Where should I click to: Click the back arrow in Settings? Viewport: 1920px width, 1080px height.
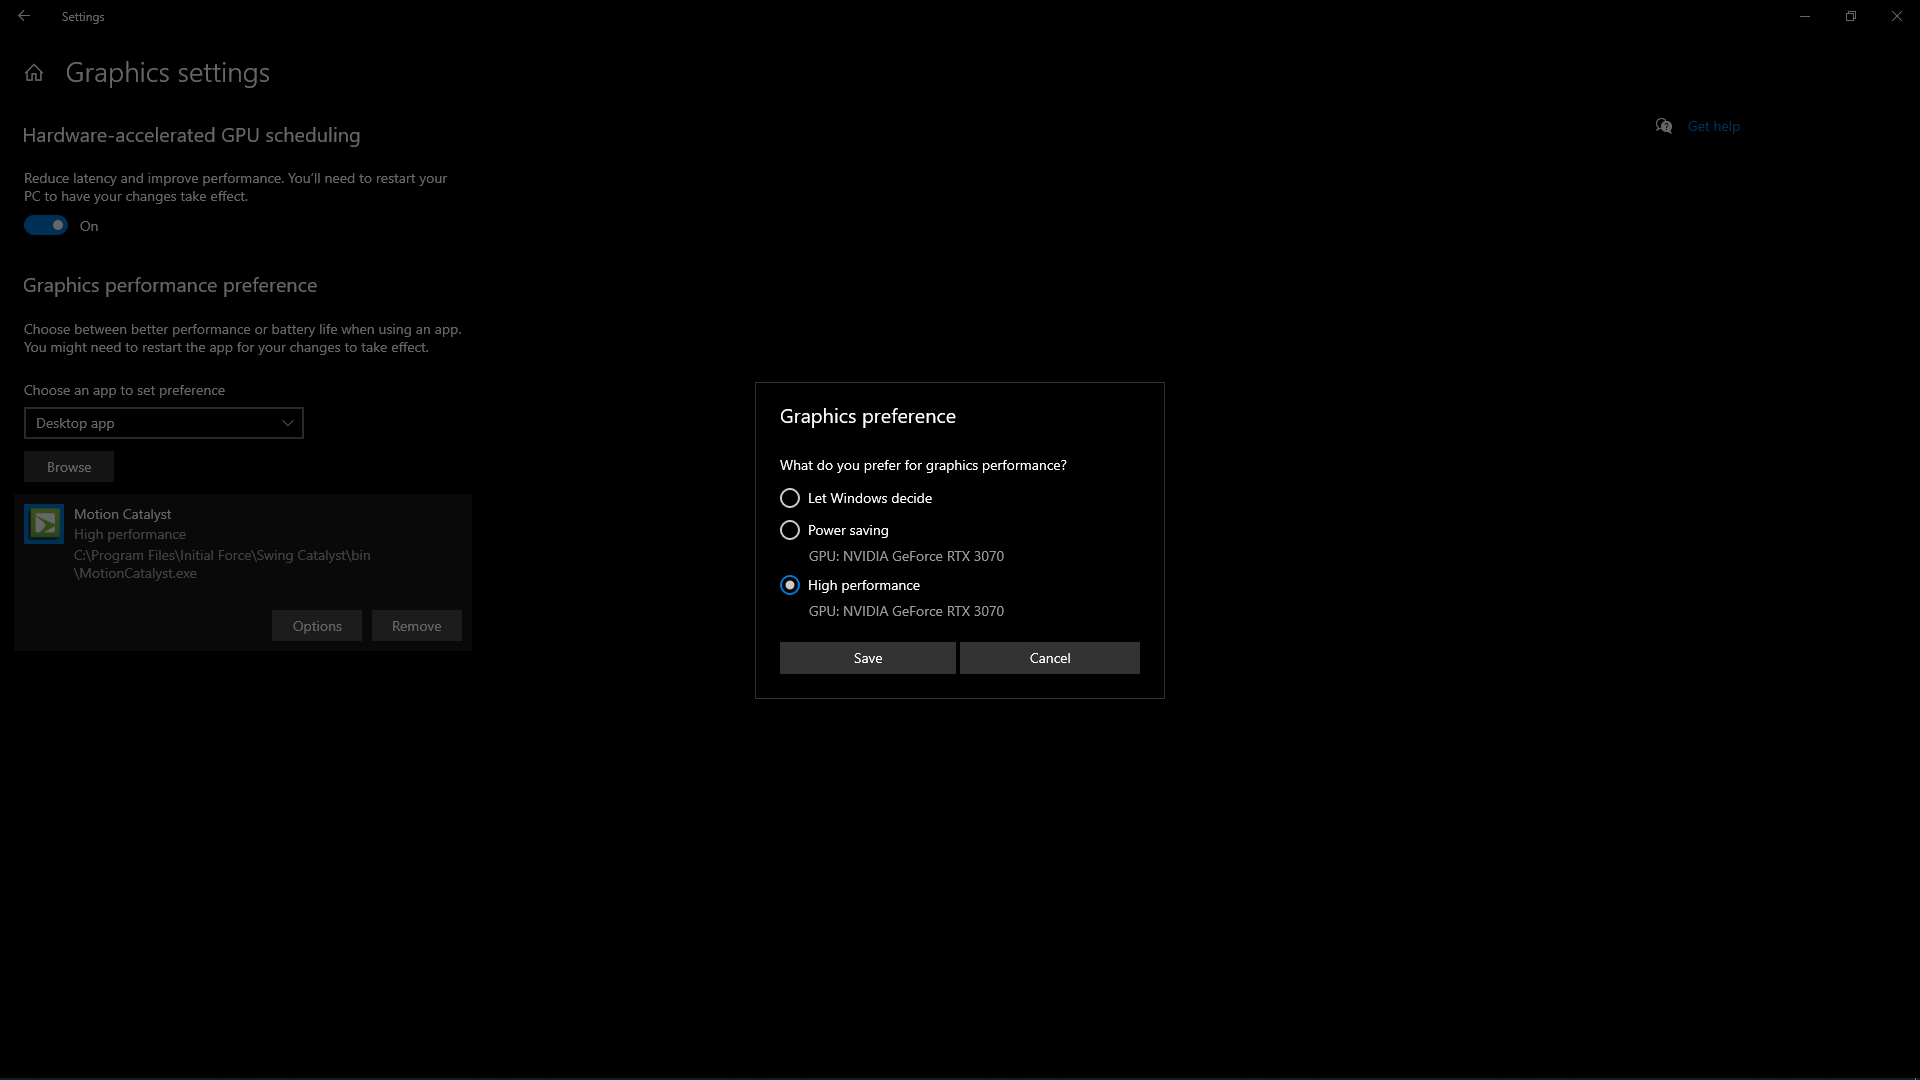click(24, 16)
